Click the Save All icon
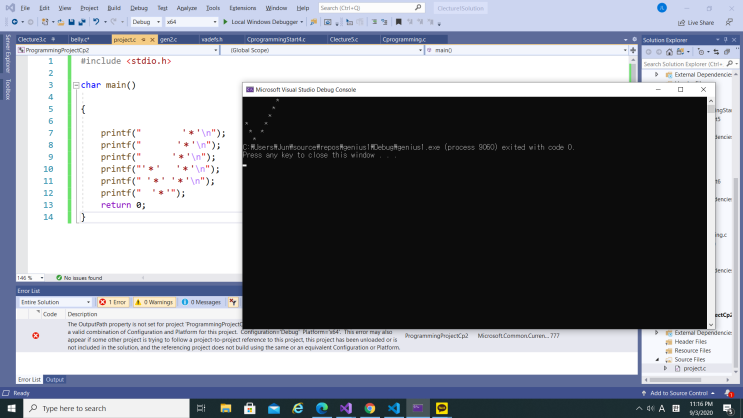The width and height of the screenshot is (743, 418). tap(82, 22)
